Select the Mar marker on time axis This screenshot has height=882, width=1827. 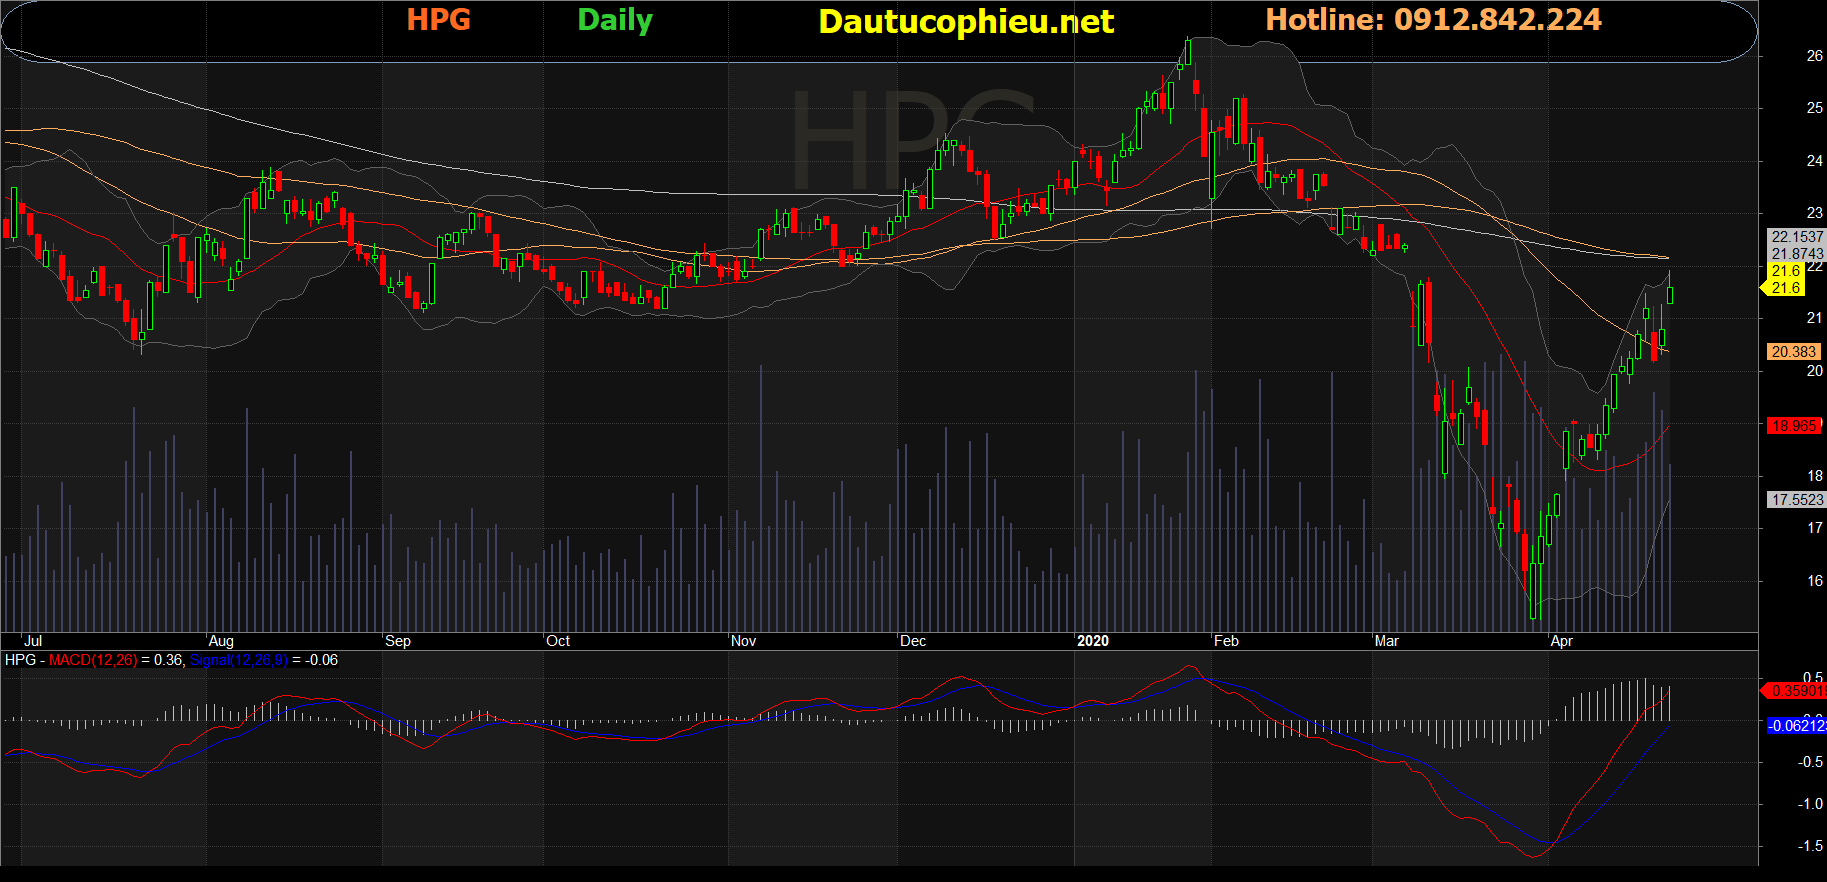click(x=1387, y=641)
